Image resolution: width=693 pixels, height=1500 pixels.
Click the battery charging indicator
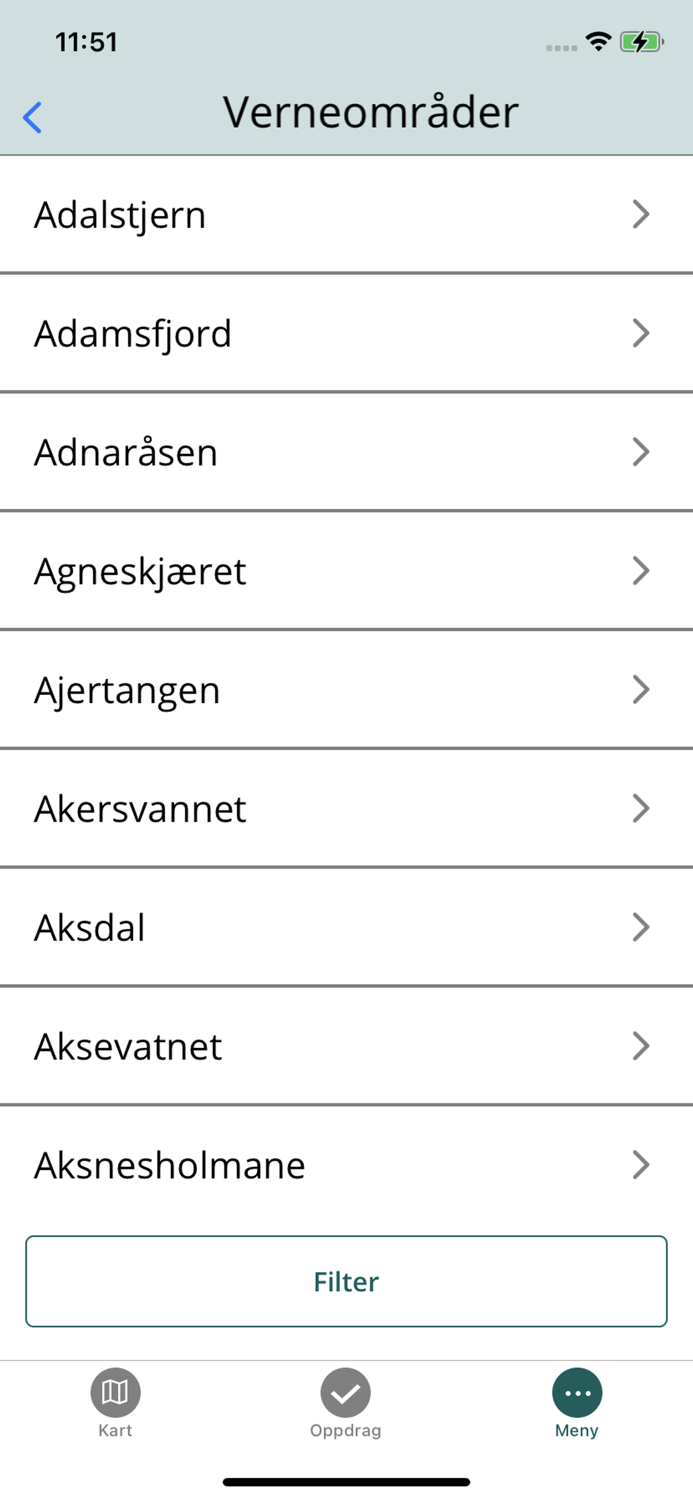[x=641, y=41]
